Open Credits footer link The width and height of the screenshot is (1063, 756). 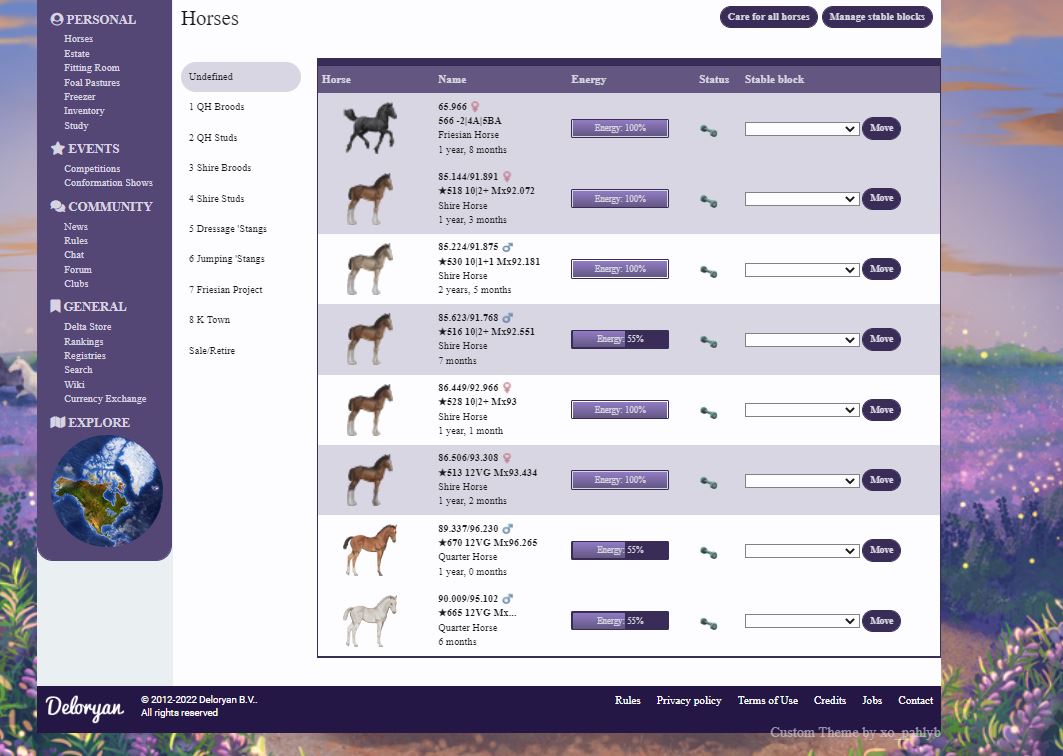pos(830,700)
